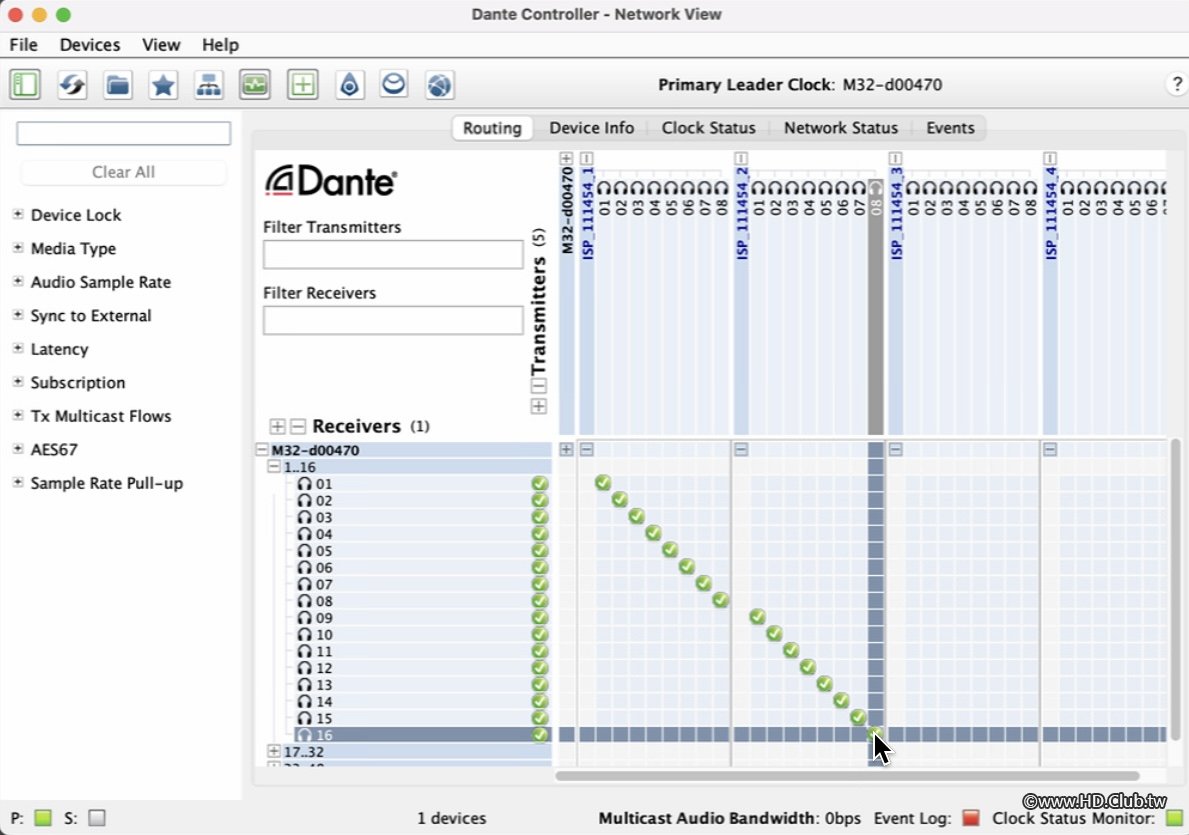Expand all receivers with plus button
The height and width of the screenshot is (835, 1189).
click(278, 426)
